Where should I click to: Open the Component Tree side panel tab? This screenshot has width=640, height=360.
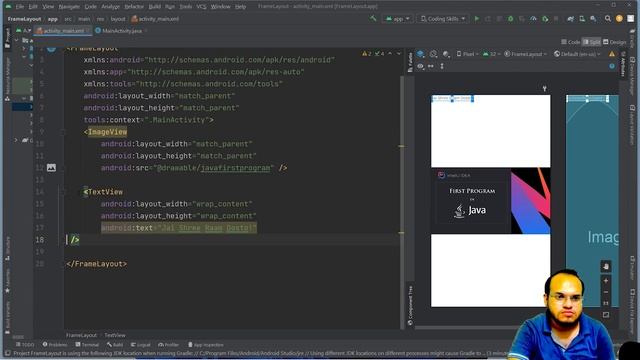click(x=411, y=305)
